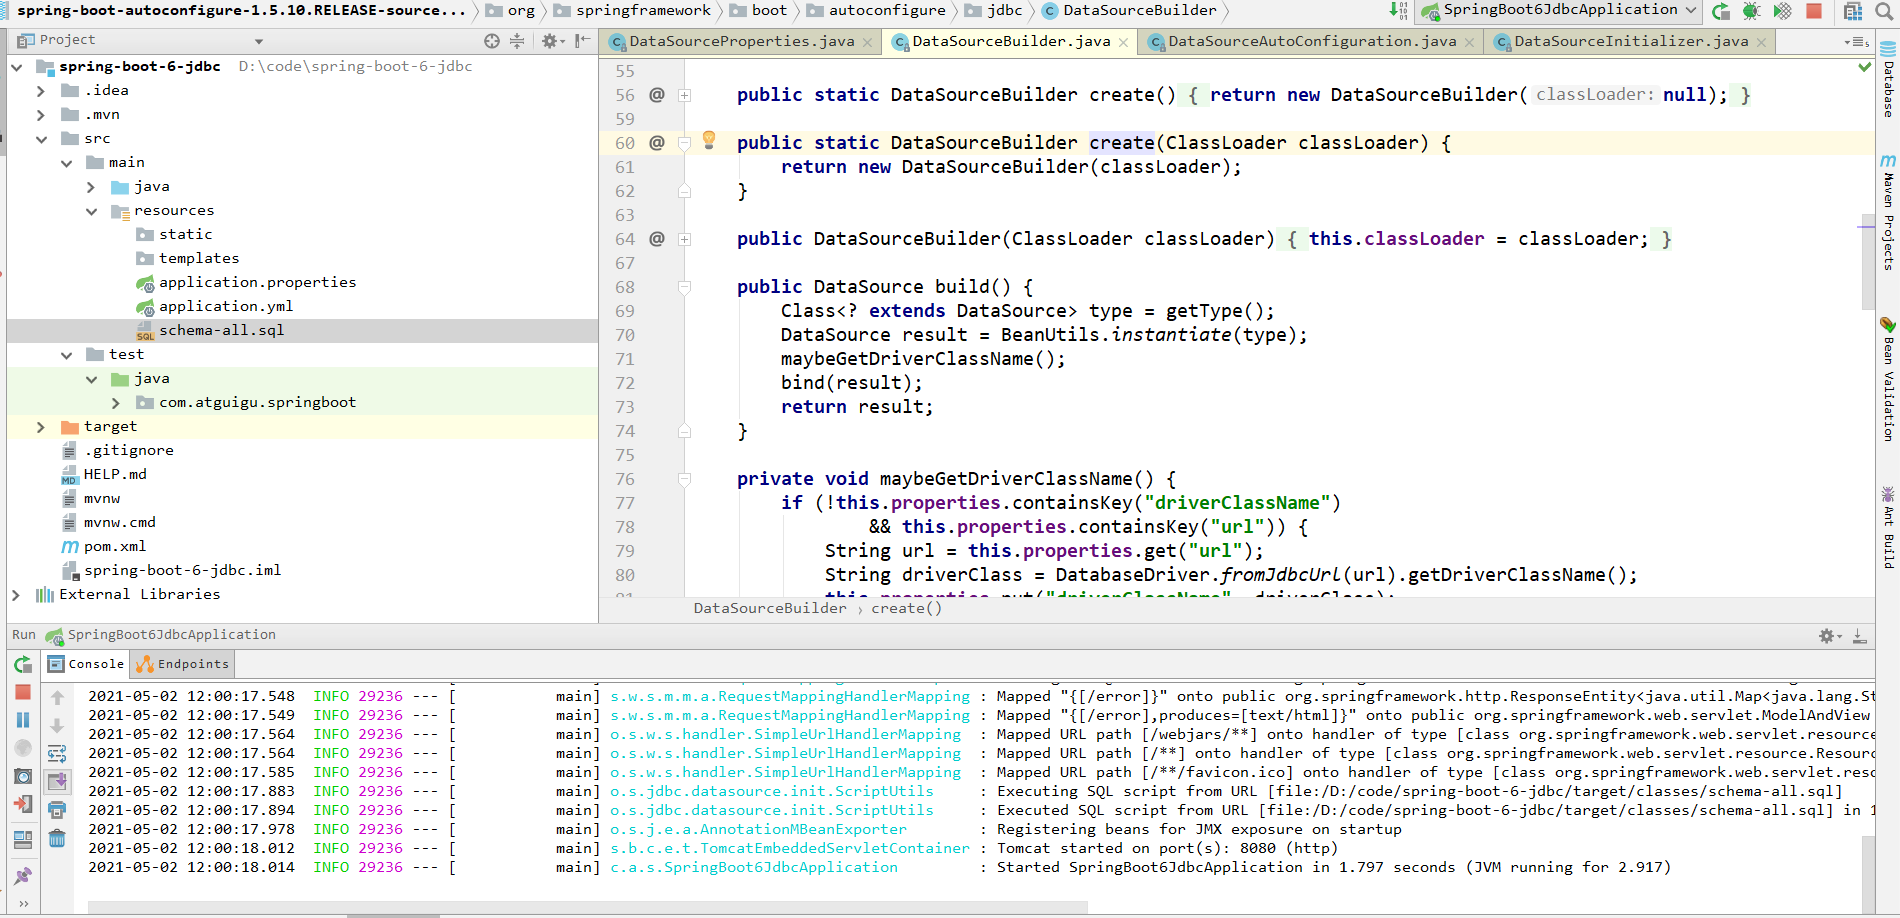Open Ant Build side panel
1900x918 pixels.
(x=1888, y=527)
